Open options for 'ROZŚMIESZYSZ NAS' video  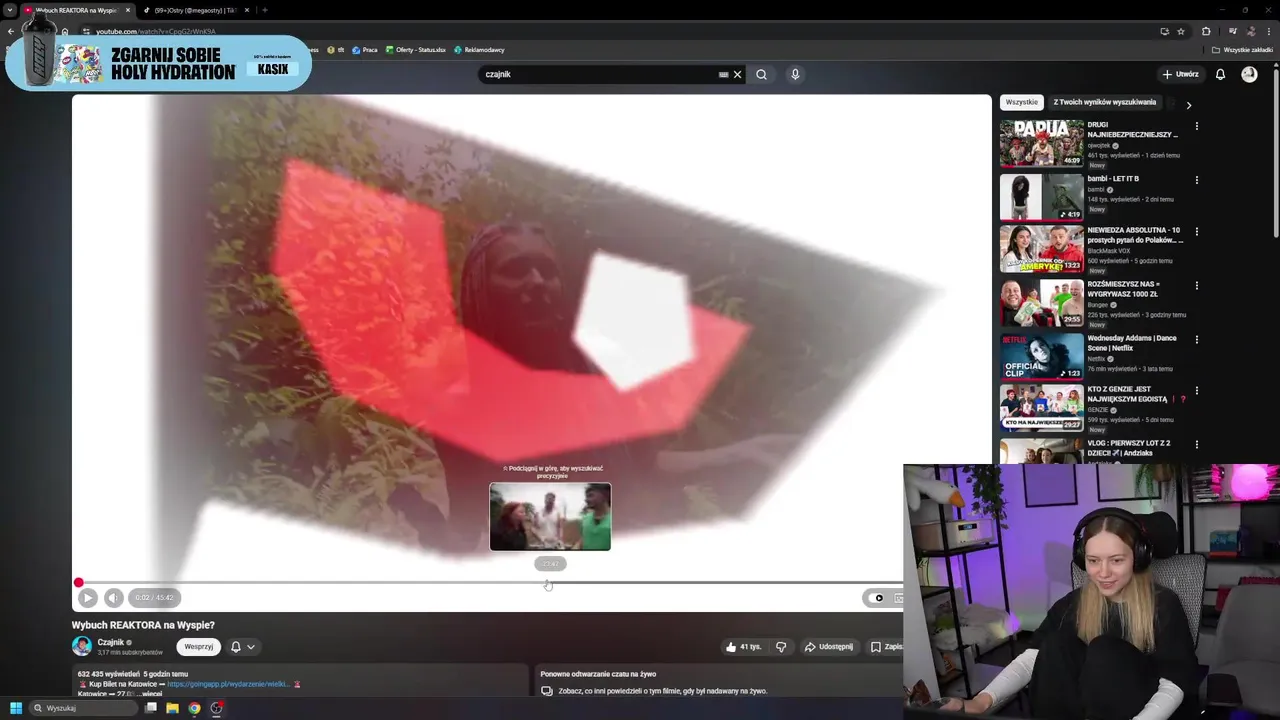(1196, 285)
